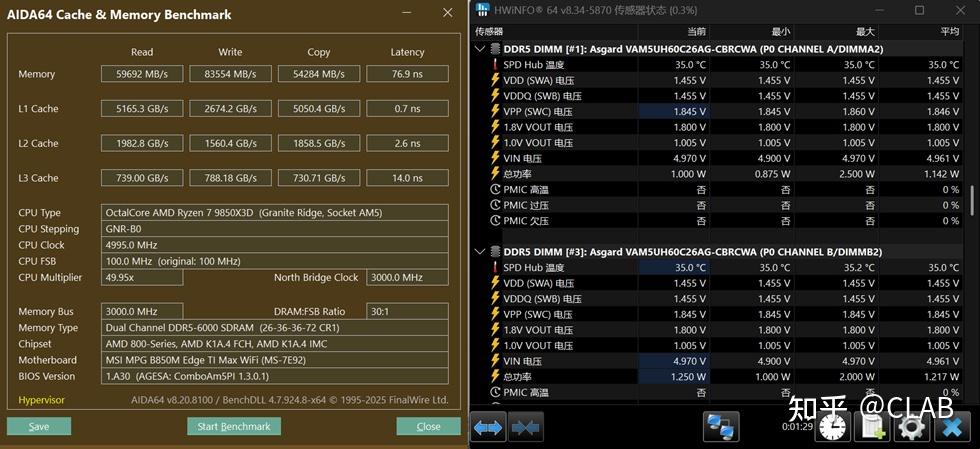Click the 35.2 °C maximum value of DIMM #3 SPD Hub
This screenshot has height=449, width=980.
[859, 268]
